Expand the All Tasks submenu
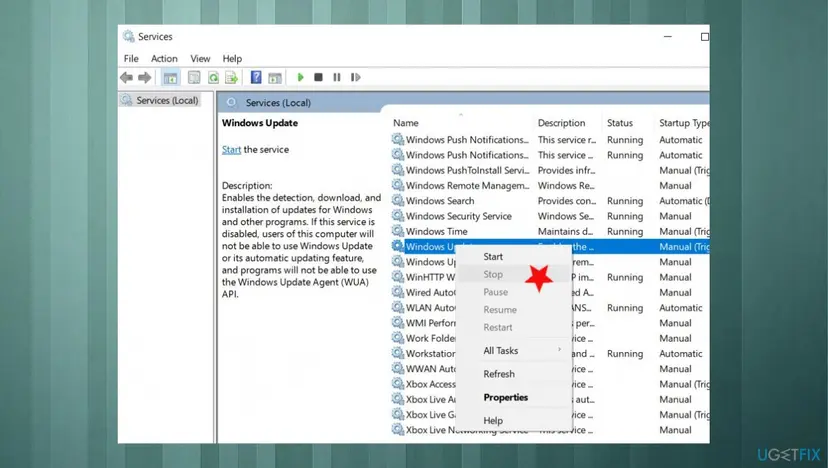 point(513,351)
